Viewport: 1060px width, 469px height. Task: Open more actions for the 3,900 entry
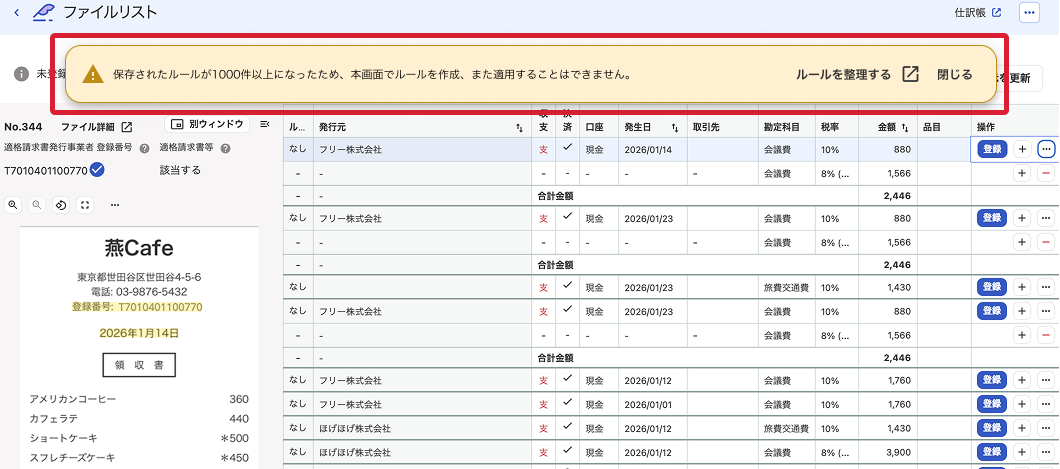pyautogui.click(x=1046, y=451)
